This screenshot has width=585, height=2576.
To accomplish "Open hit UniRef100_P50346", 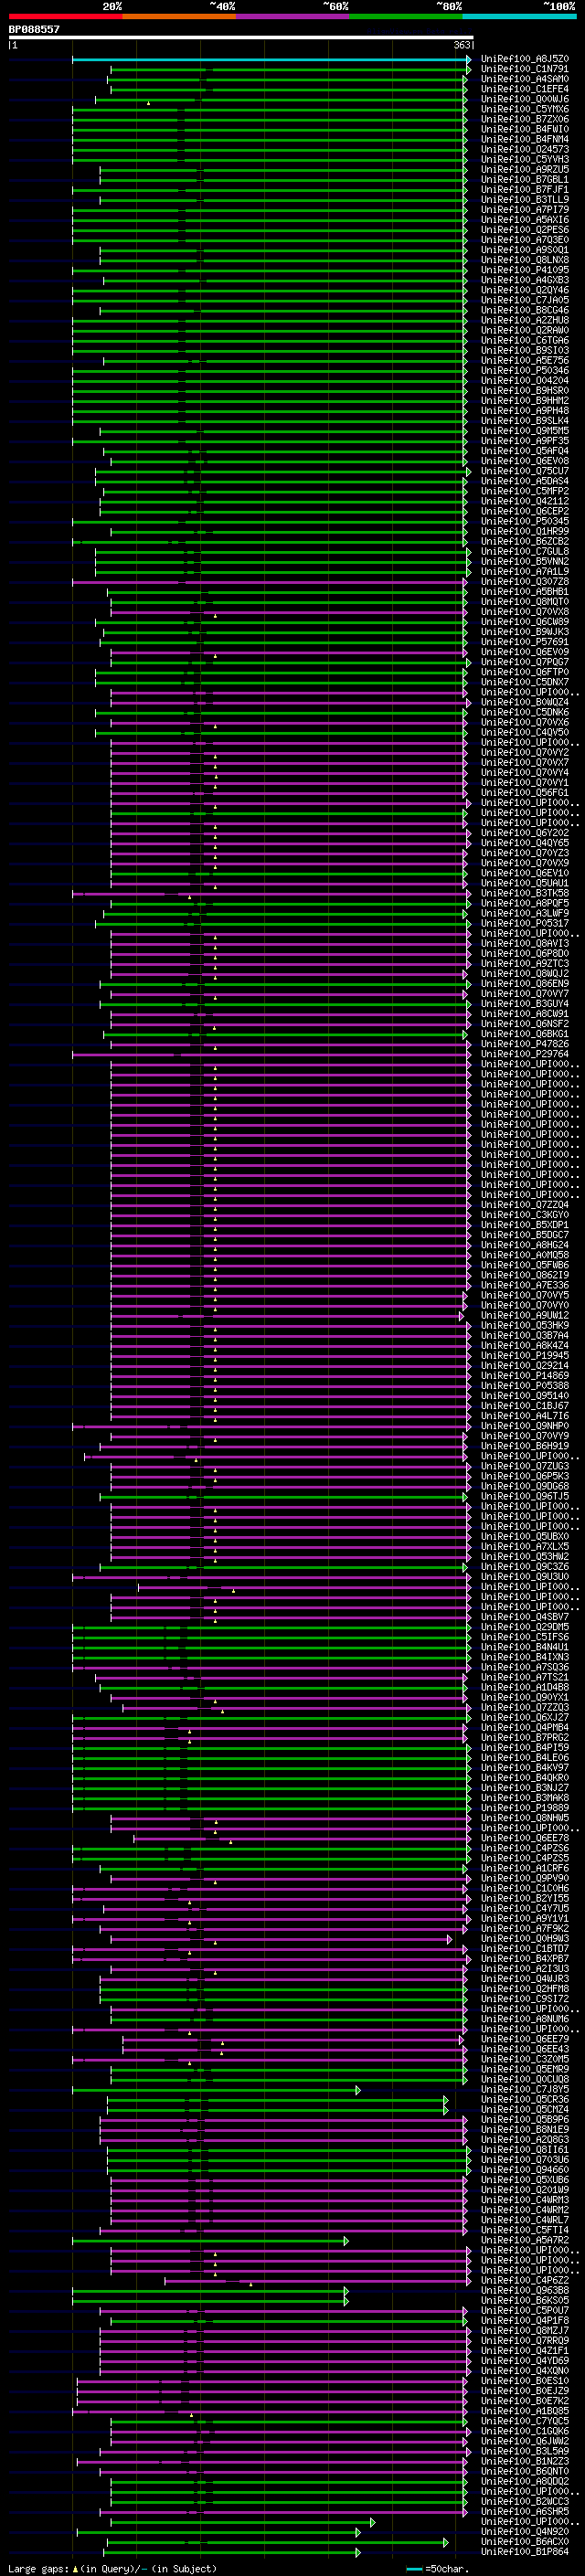I will [525, 370].
